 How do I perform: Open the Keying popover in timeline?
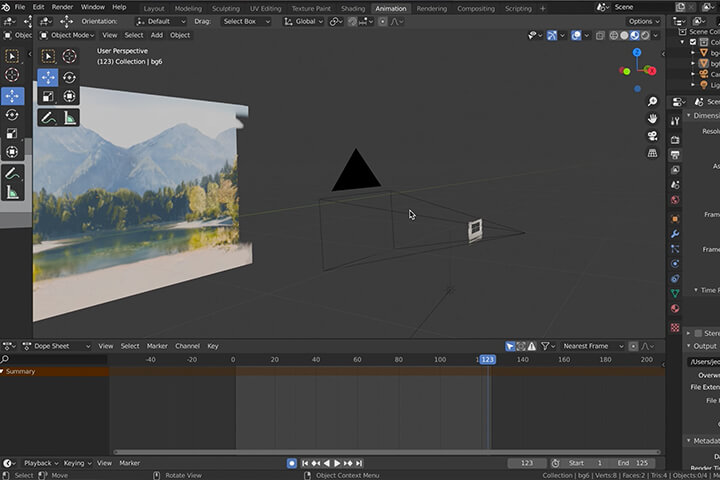coord(77,463)
